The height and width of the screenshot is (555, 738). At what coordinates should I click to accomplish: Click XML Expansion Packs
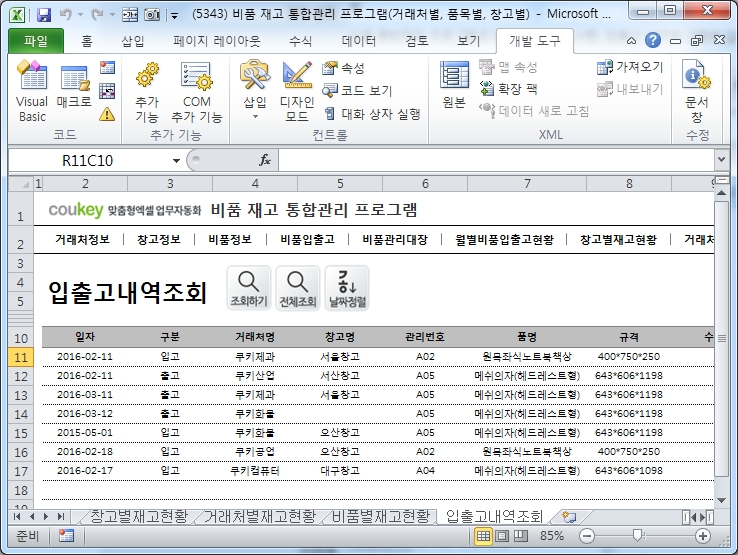(508, 88)
